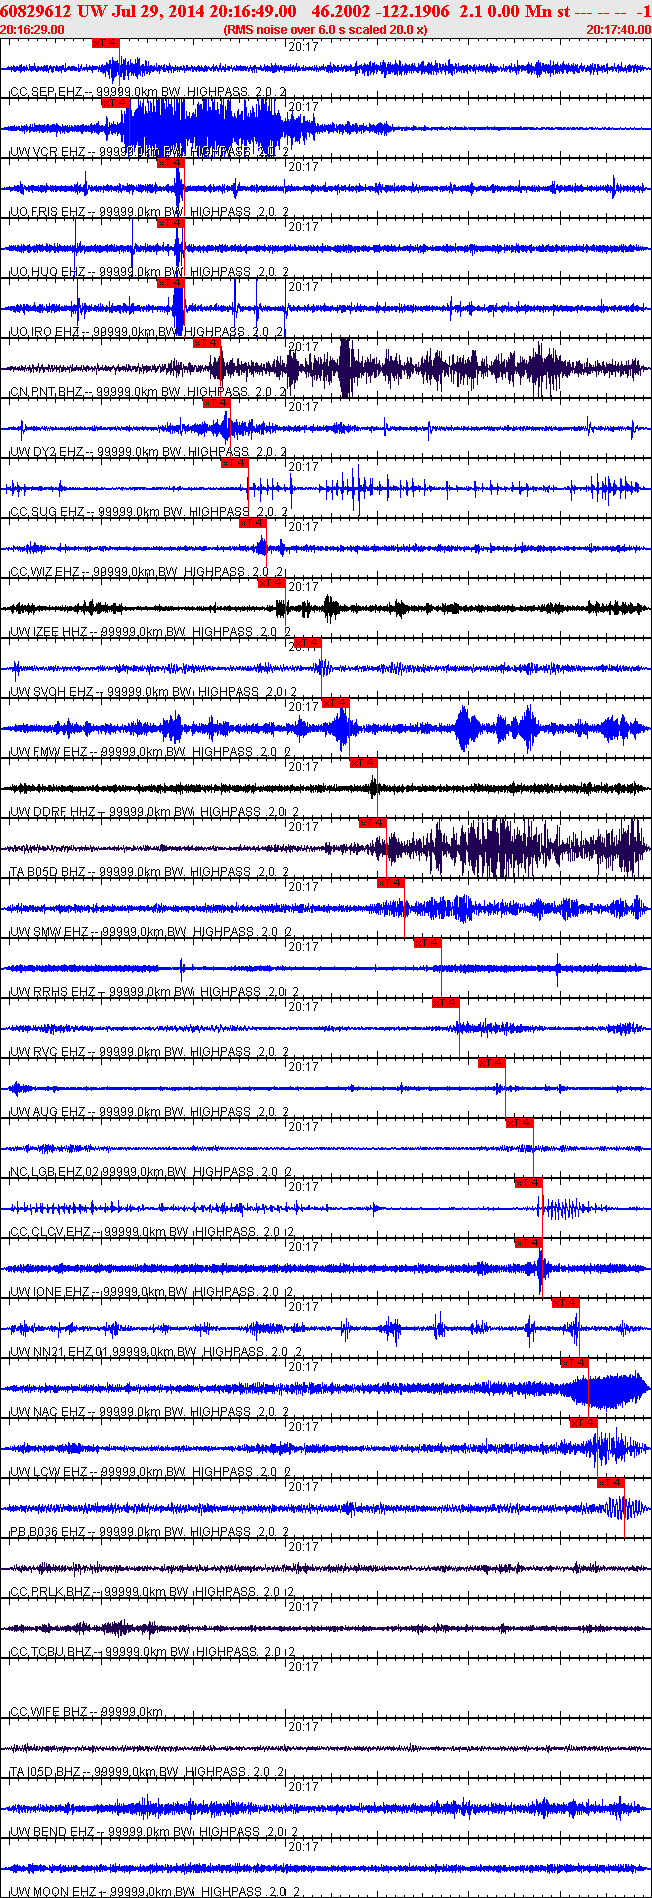652x1898 pixels.
Task: Select the origin time text 20:16:49.00
Action: (x=253, y=10)
